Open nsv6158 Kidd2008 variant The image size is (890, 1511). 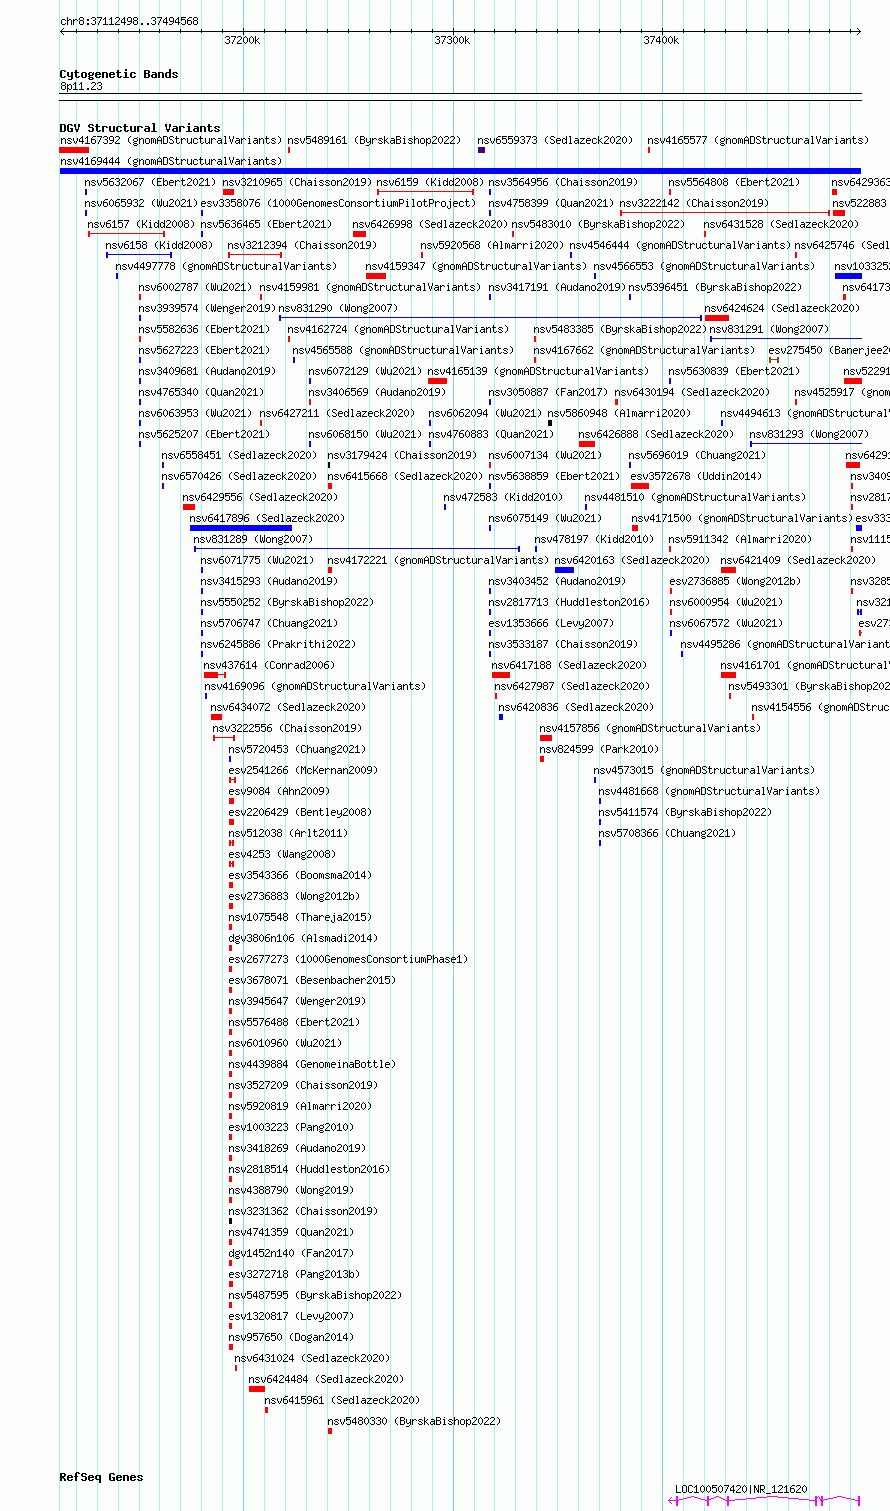[x=159, y=245]
